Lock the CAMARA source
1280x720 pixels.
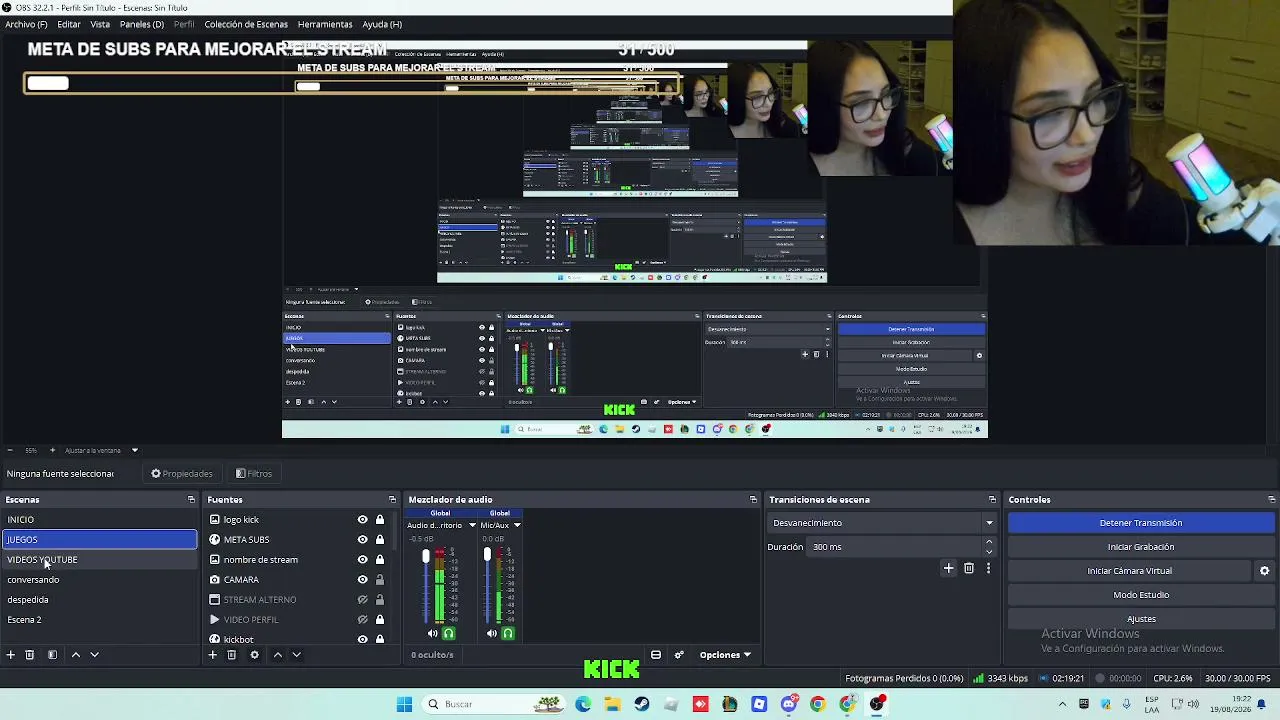click(x=380, y=580)
